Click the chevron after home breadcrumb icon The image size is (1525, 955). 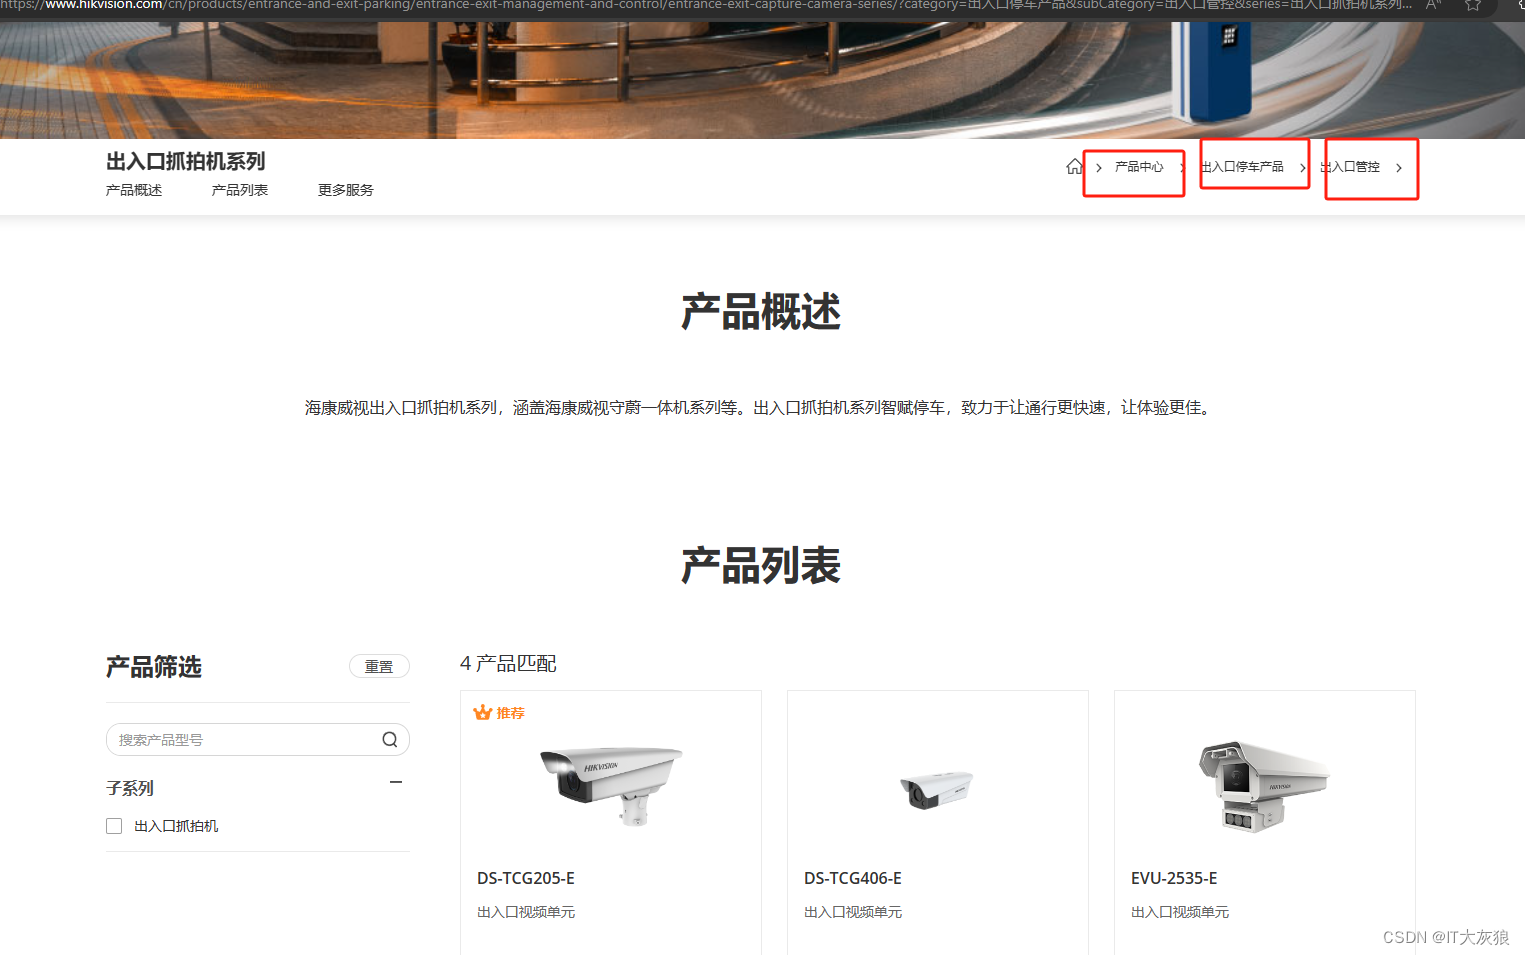coord(1099,168)
